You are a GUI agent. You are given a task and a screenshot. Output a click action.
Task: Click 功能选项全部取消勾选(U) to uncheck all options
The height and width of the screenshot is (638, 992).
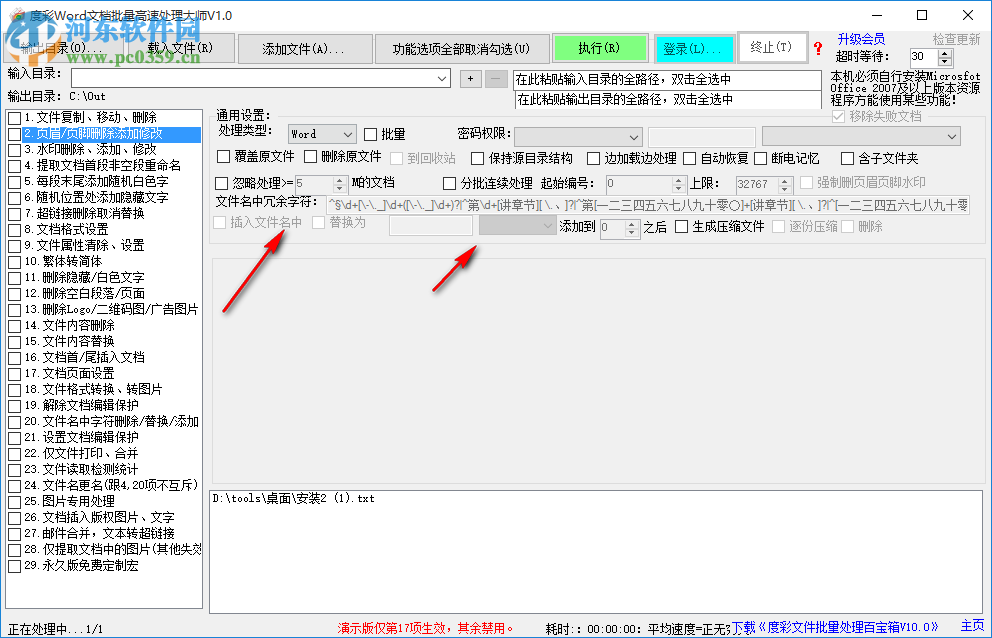462,47
